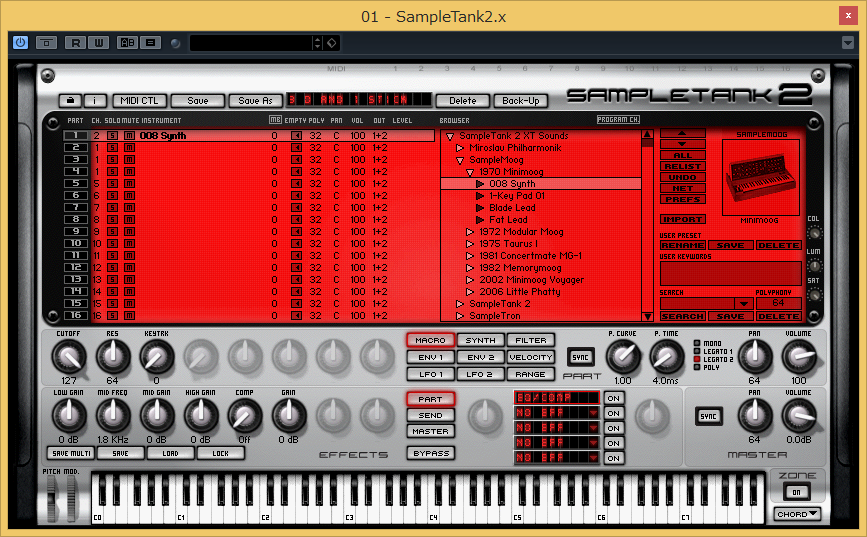
Task: Click the A/B compare settings icon
Action: pyautogui.click(x=127, y=43)
